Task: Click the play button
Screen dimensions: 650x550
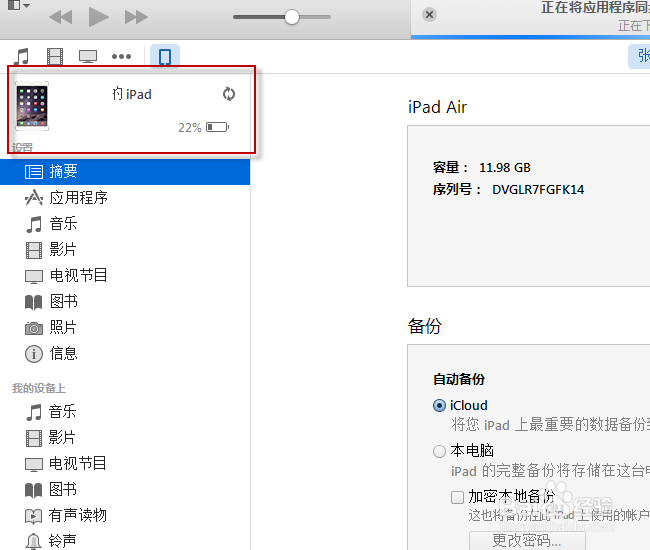Action: point(99,17)
